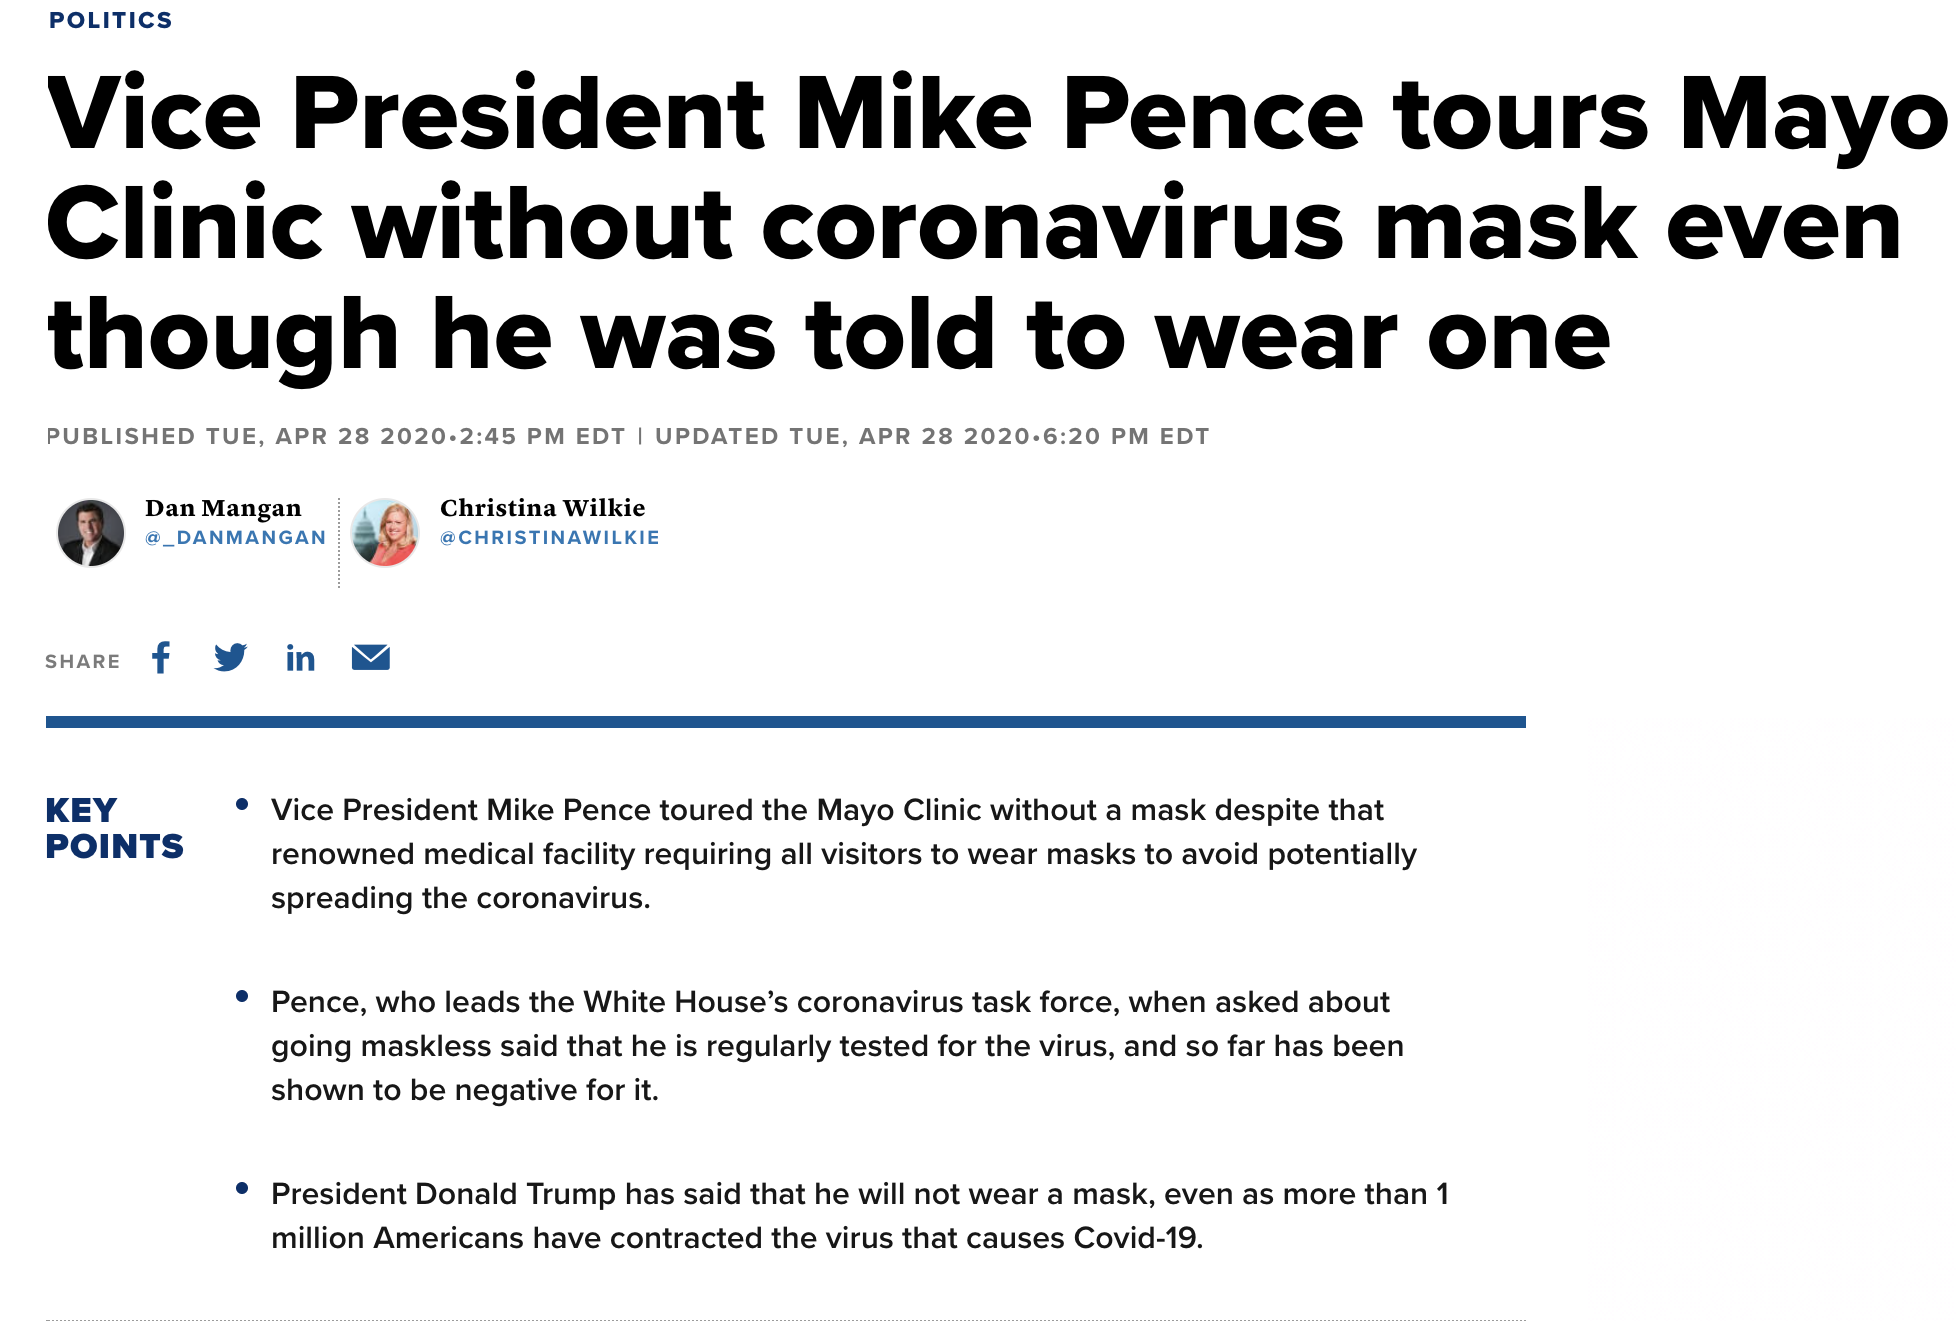Click the updated Apr 28 timestamp
This screenshot has width=1956, height=1321.
coord(932,436)
